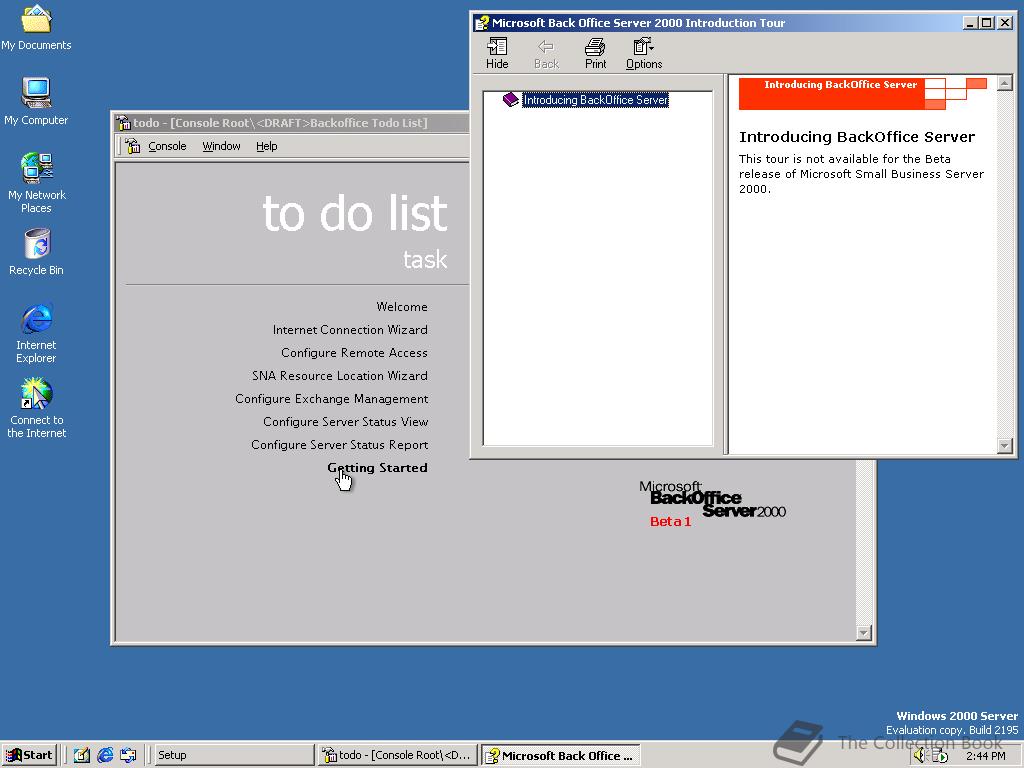Screen dimensions: 1024x768
Task: Click scroll down arrow in todo window
Action: pyautogui.click(x=864, y=632)
